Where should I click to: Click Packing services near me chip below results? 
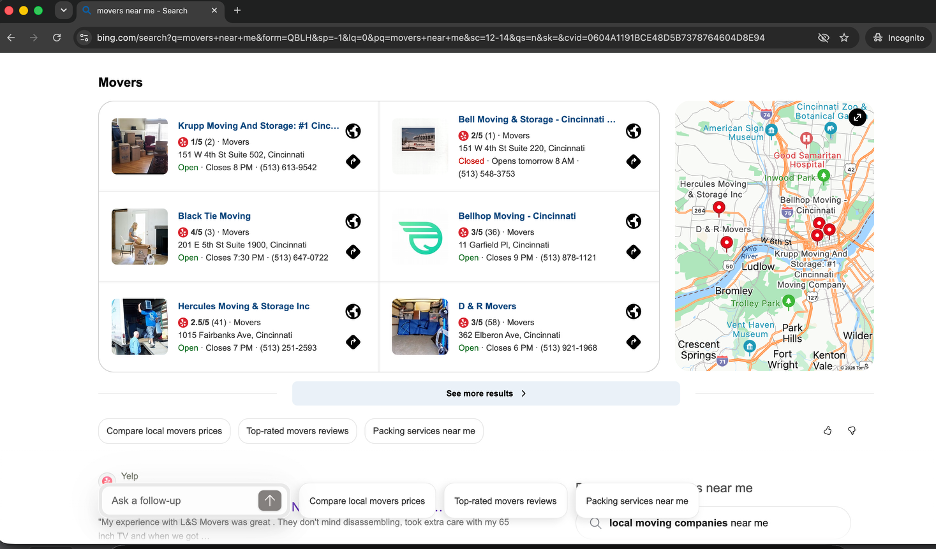pos(424,431)
